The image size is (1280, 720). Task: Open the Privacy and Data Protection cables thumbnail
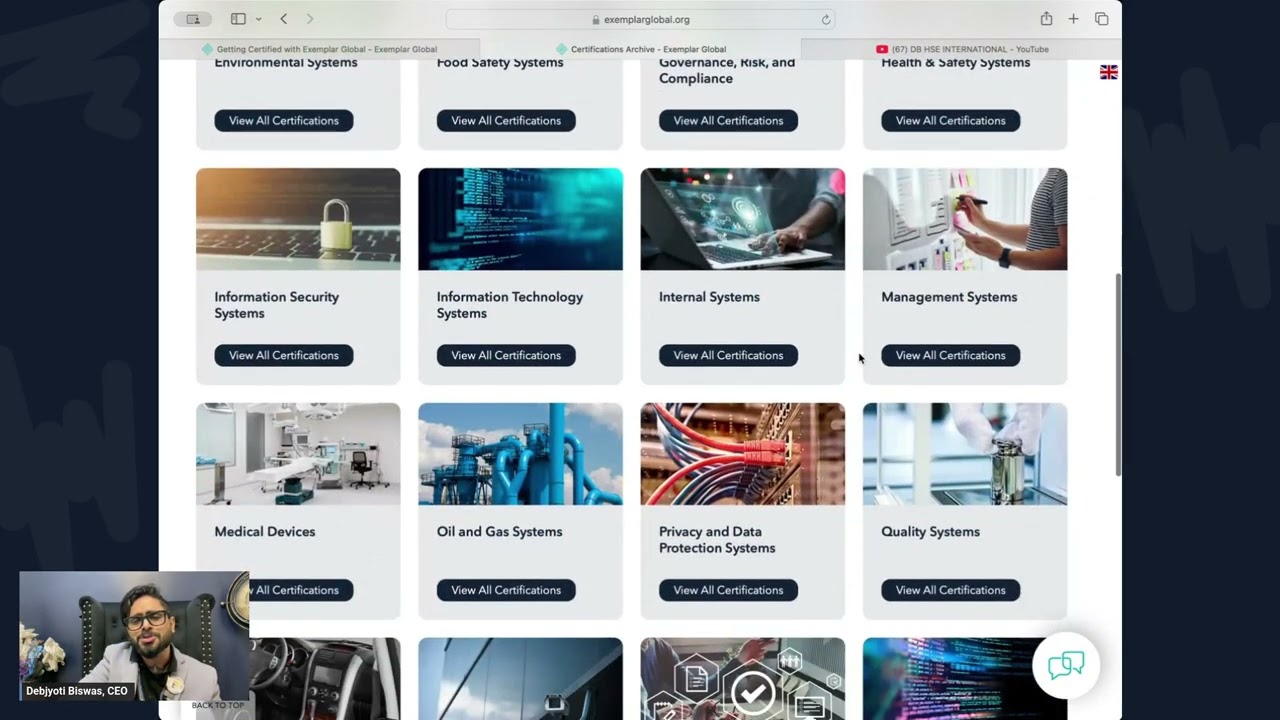click(x=743, y=454)
